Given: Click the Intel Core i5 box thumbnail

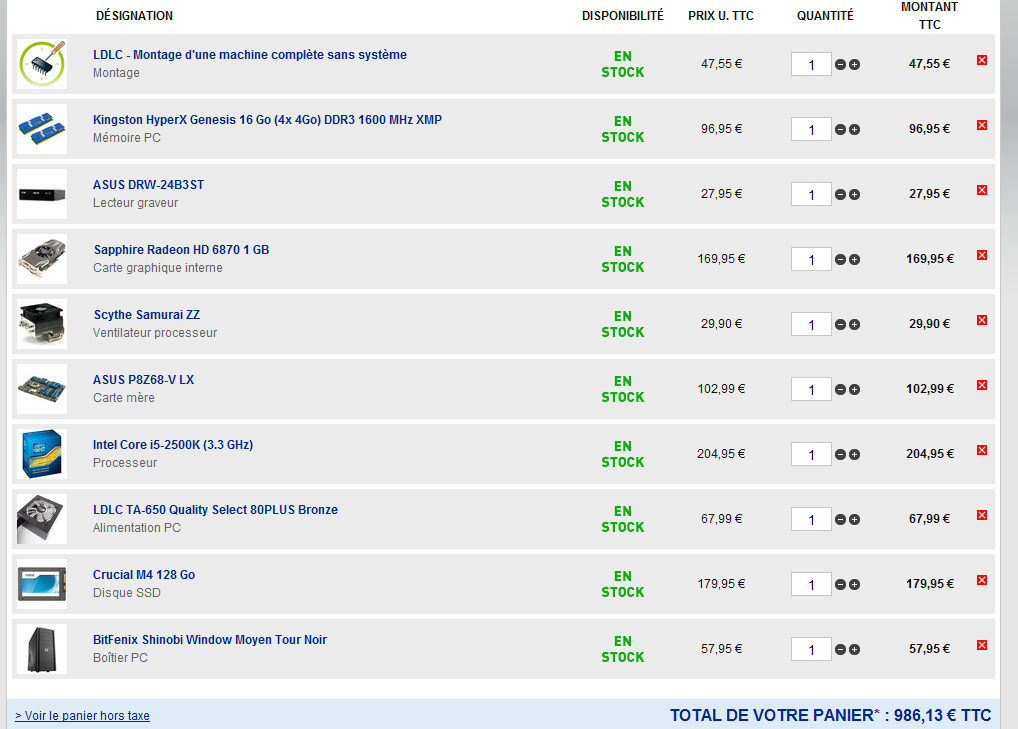Looking at the screenshot, I should [x=42, y=454].
